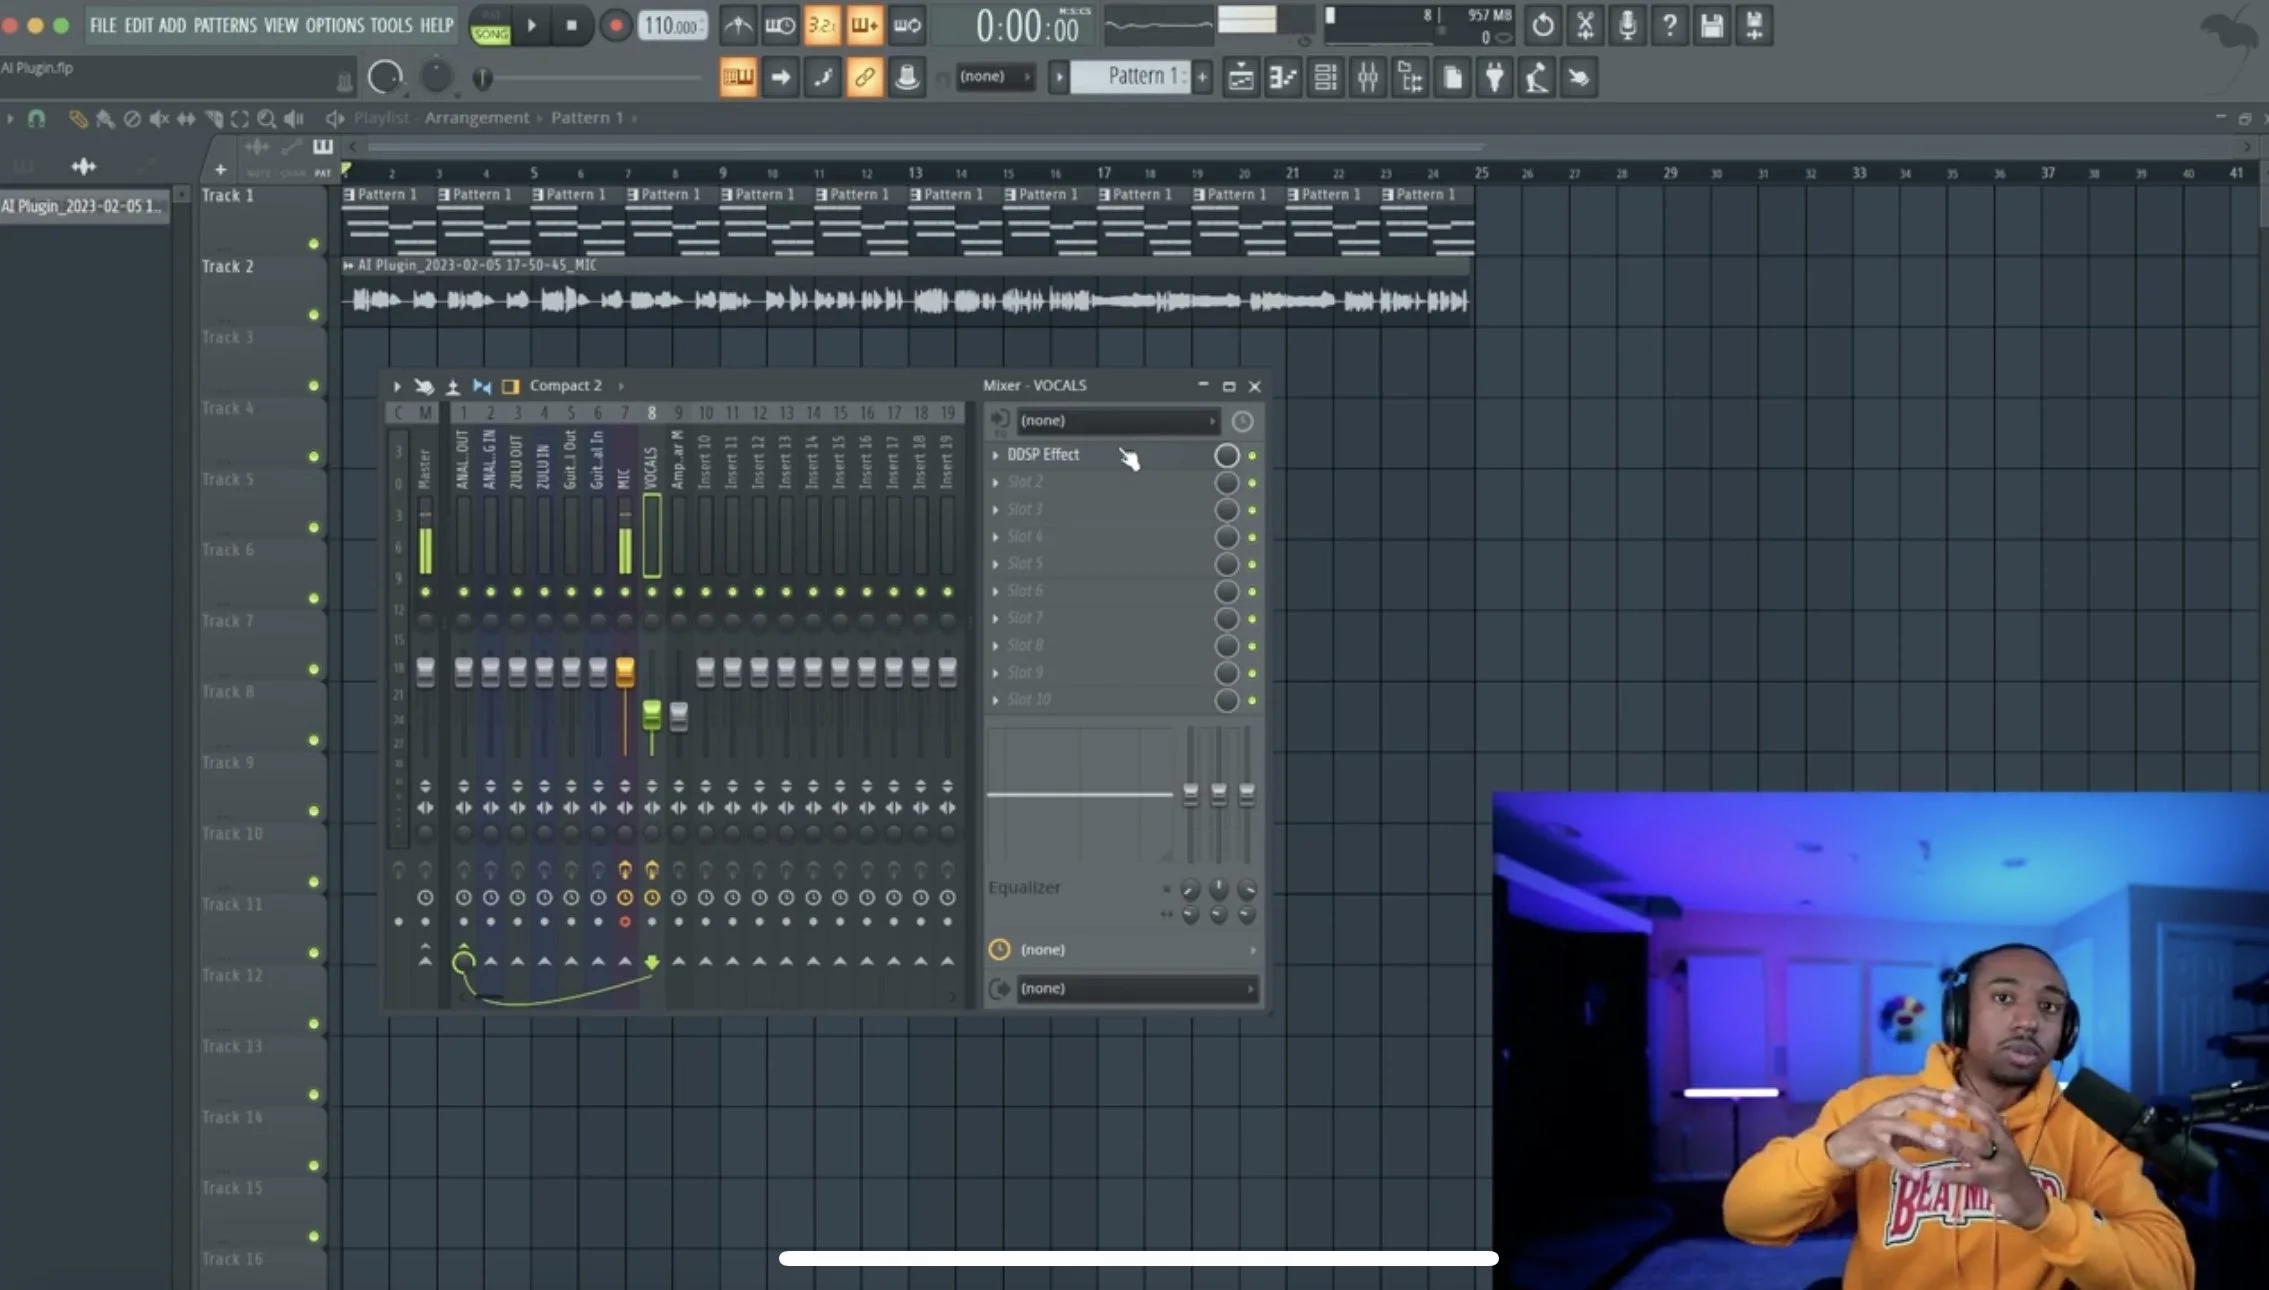Open the OPTIONS menu

point(336,25)
